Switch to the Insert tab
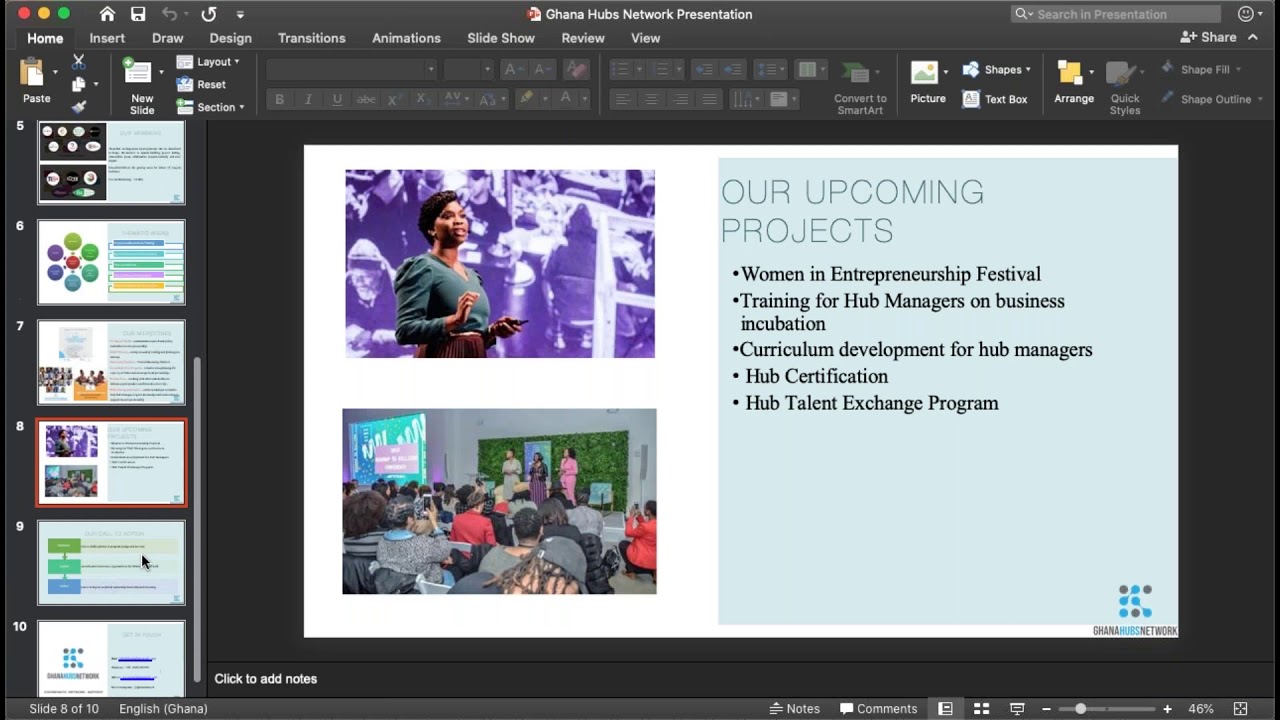The height and width of the screenshot is (720, 1280). coord(107,38)
